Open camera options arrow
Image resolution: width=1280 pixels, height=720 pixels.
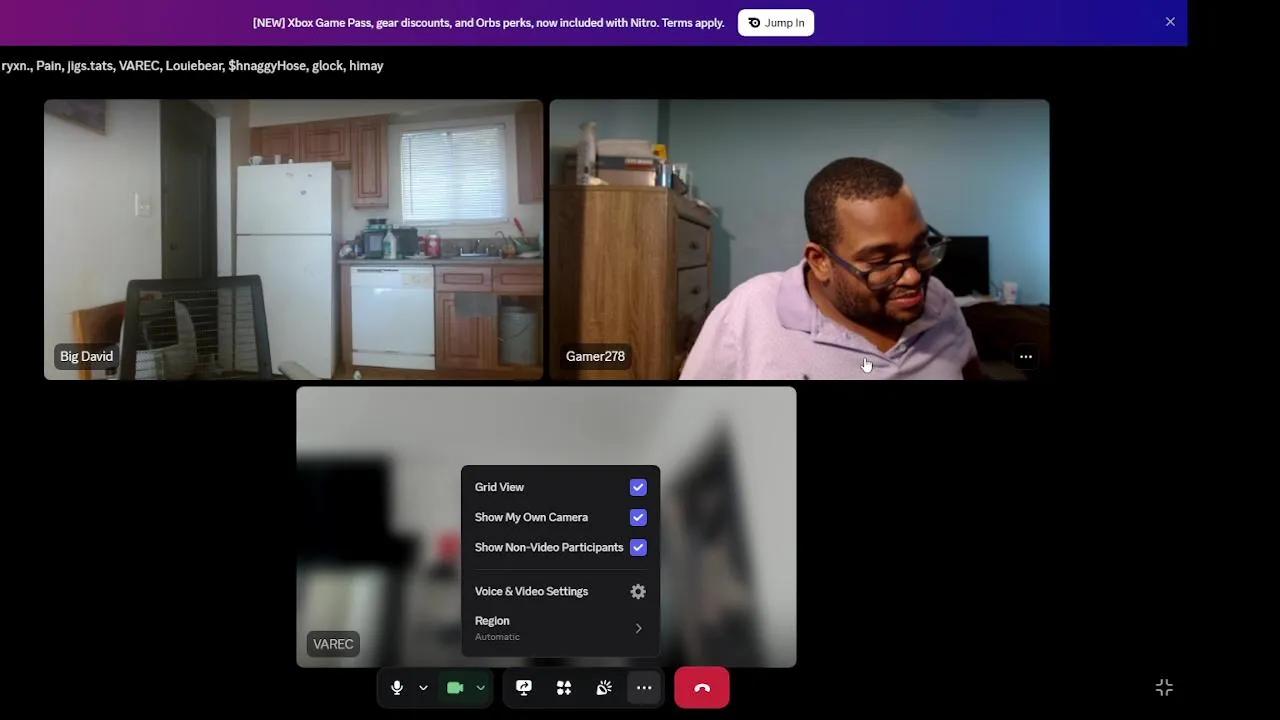pyautogui.click(x=481, y=688)
